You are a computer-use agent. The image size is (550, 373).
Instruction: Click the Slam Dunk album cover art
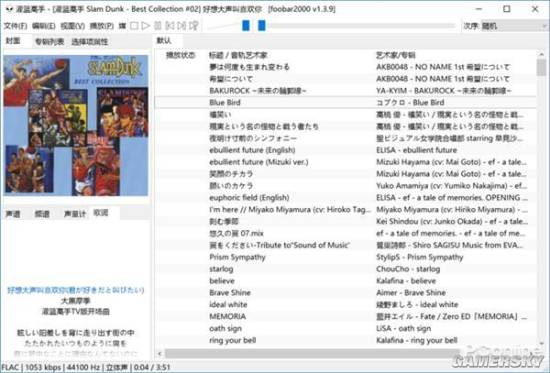(76, 125)
